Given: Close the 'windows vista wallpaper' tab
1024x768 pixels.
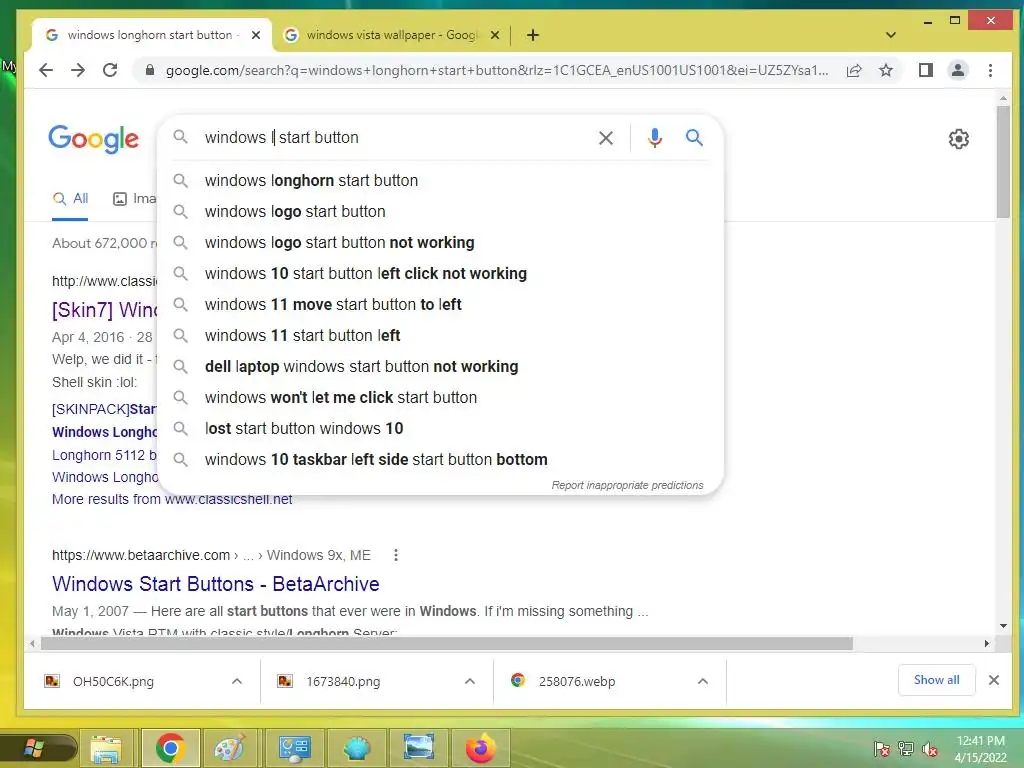Looking at the screenshot, I should coord(495,35).
